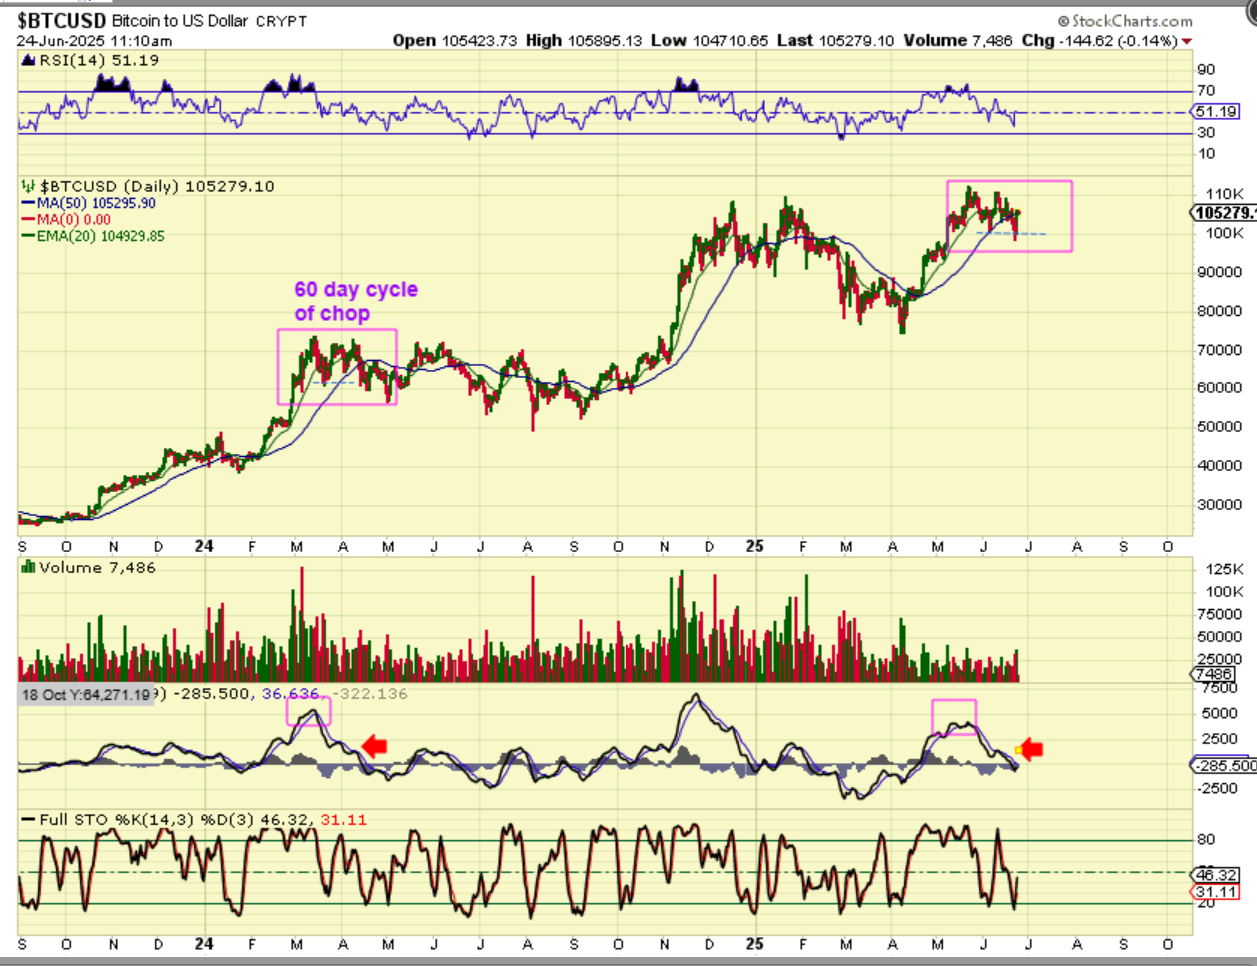Click the blue 36.636 MACD signal value

point(291,694)
